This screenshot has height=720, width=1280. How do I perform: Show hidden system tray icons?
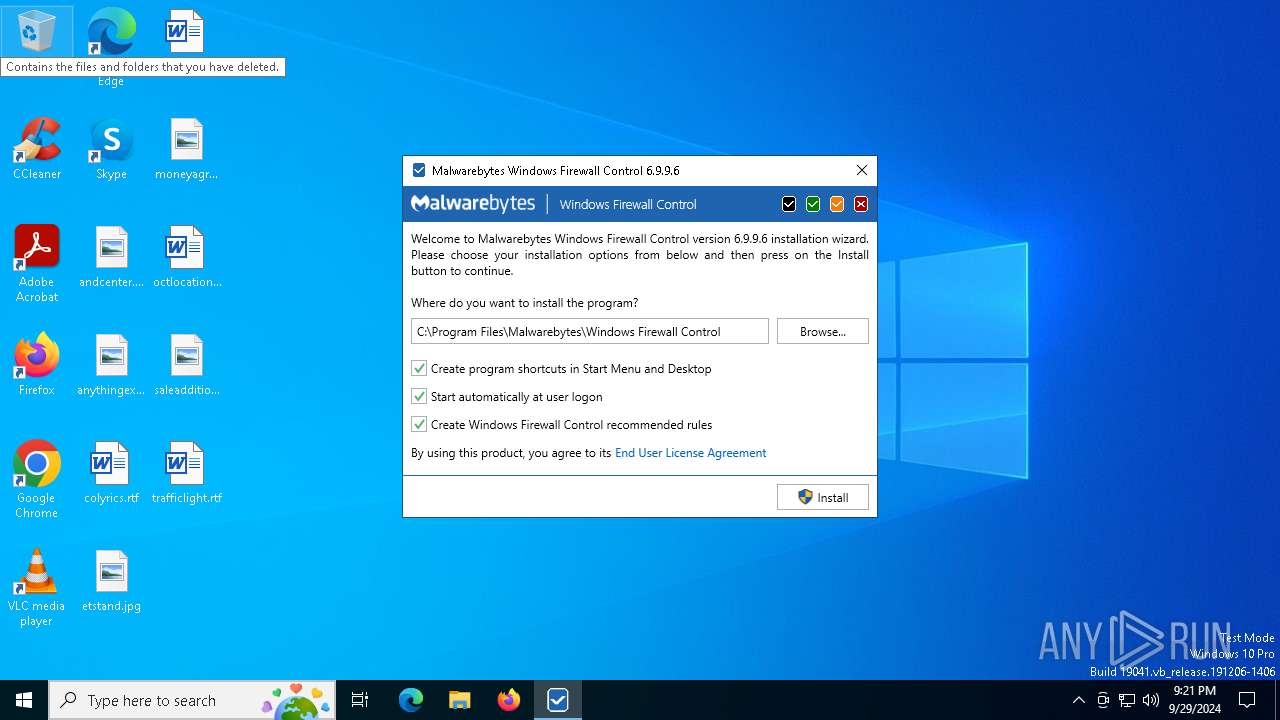coord(1078,700)
